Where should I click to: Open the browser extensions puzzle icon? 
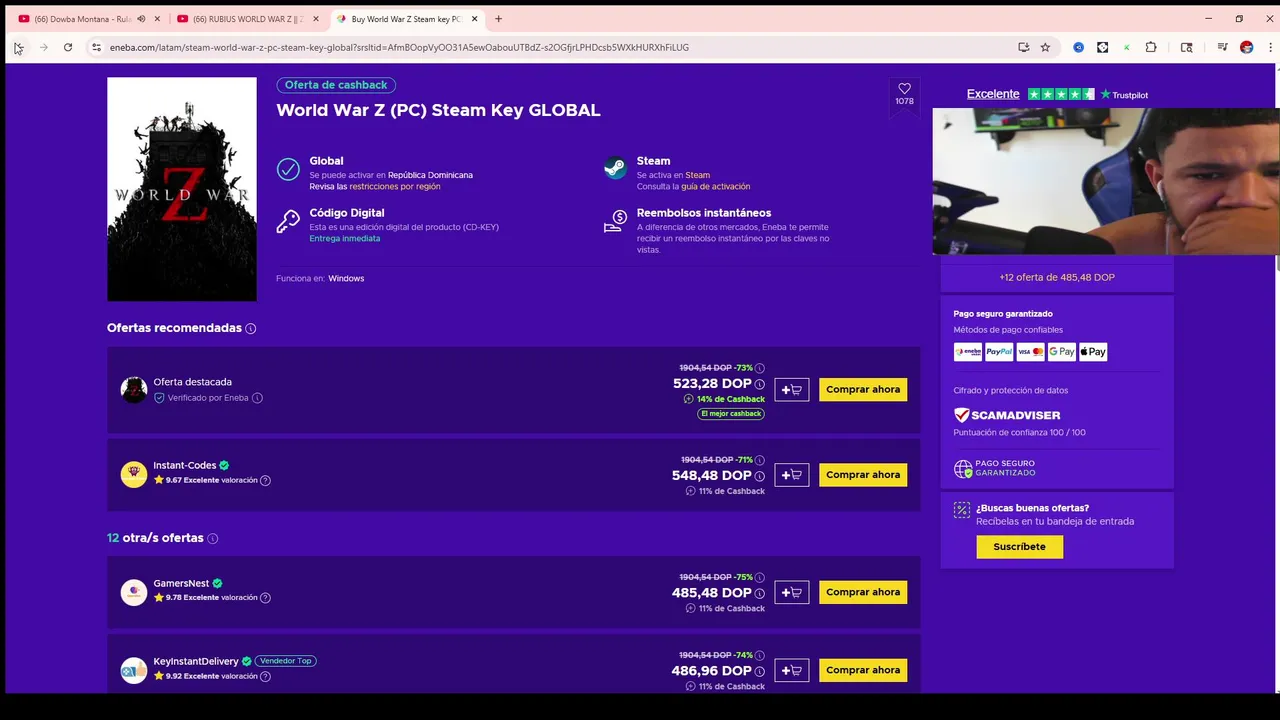[x=1151, y=47]
